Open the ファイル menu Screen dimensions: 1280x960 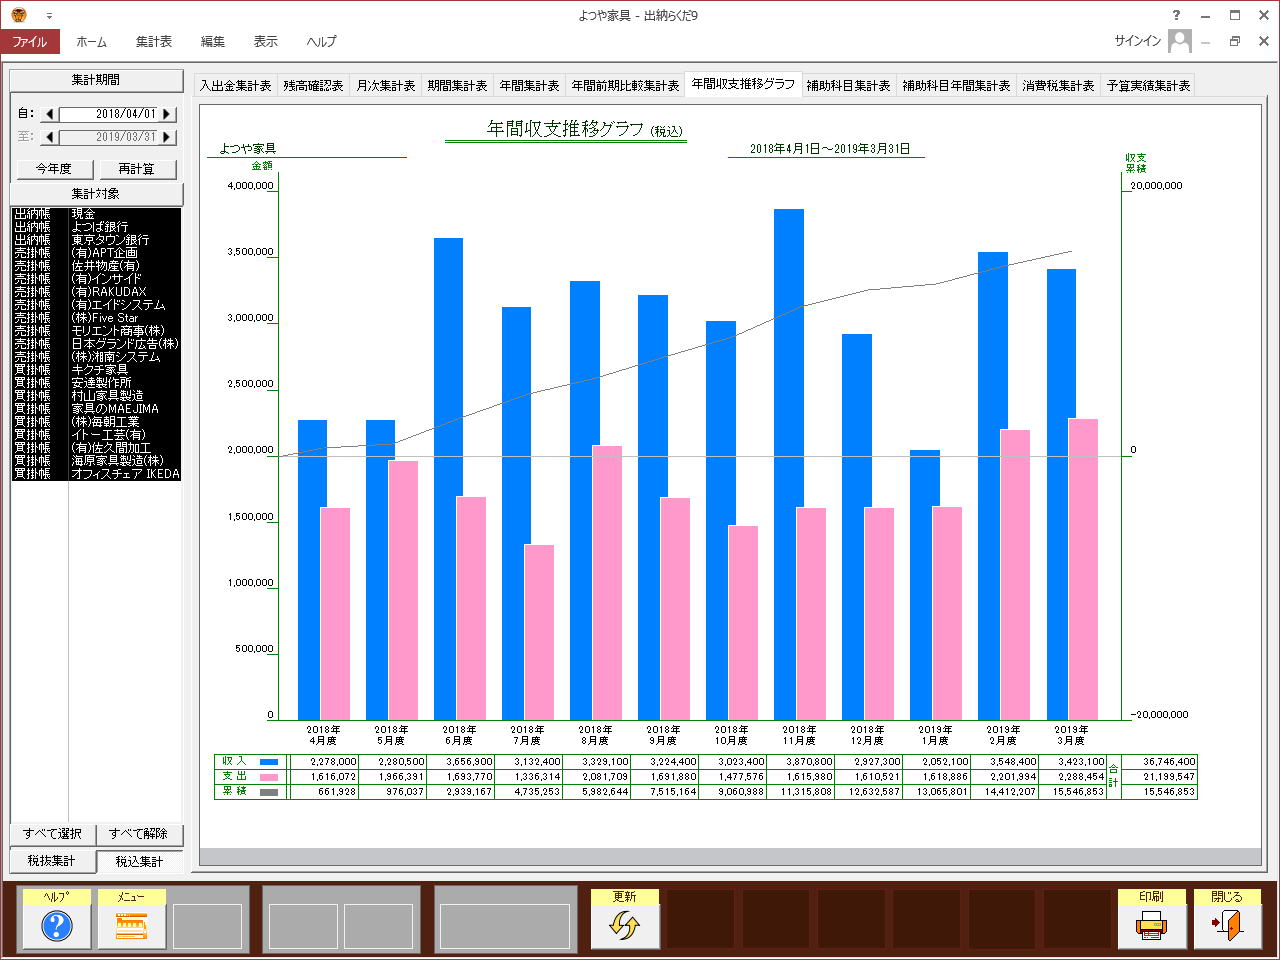(x=30, y=41)
